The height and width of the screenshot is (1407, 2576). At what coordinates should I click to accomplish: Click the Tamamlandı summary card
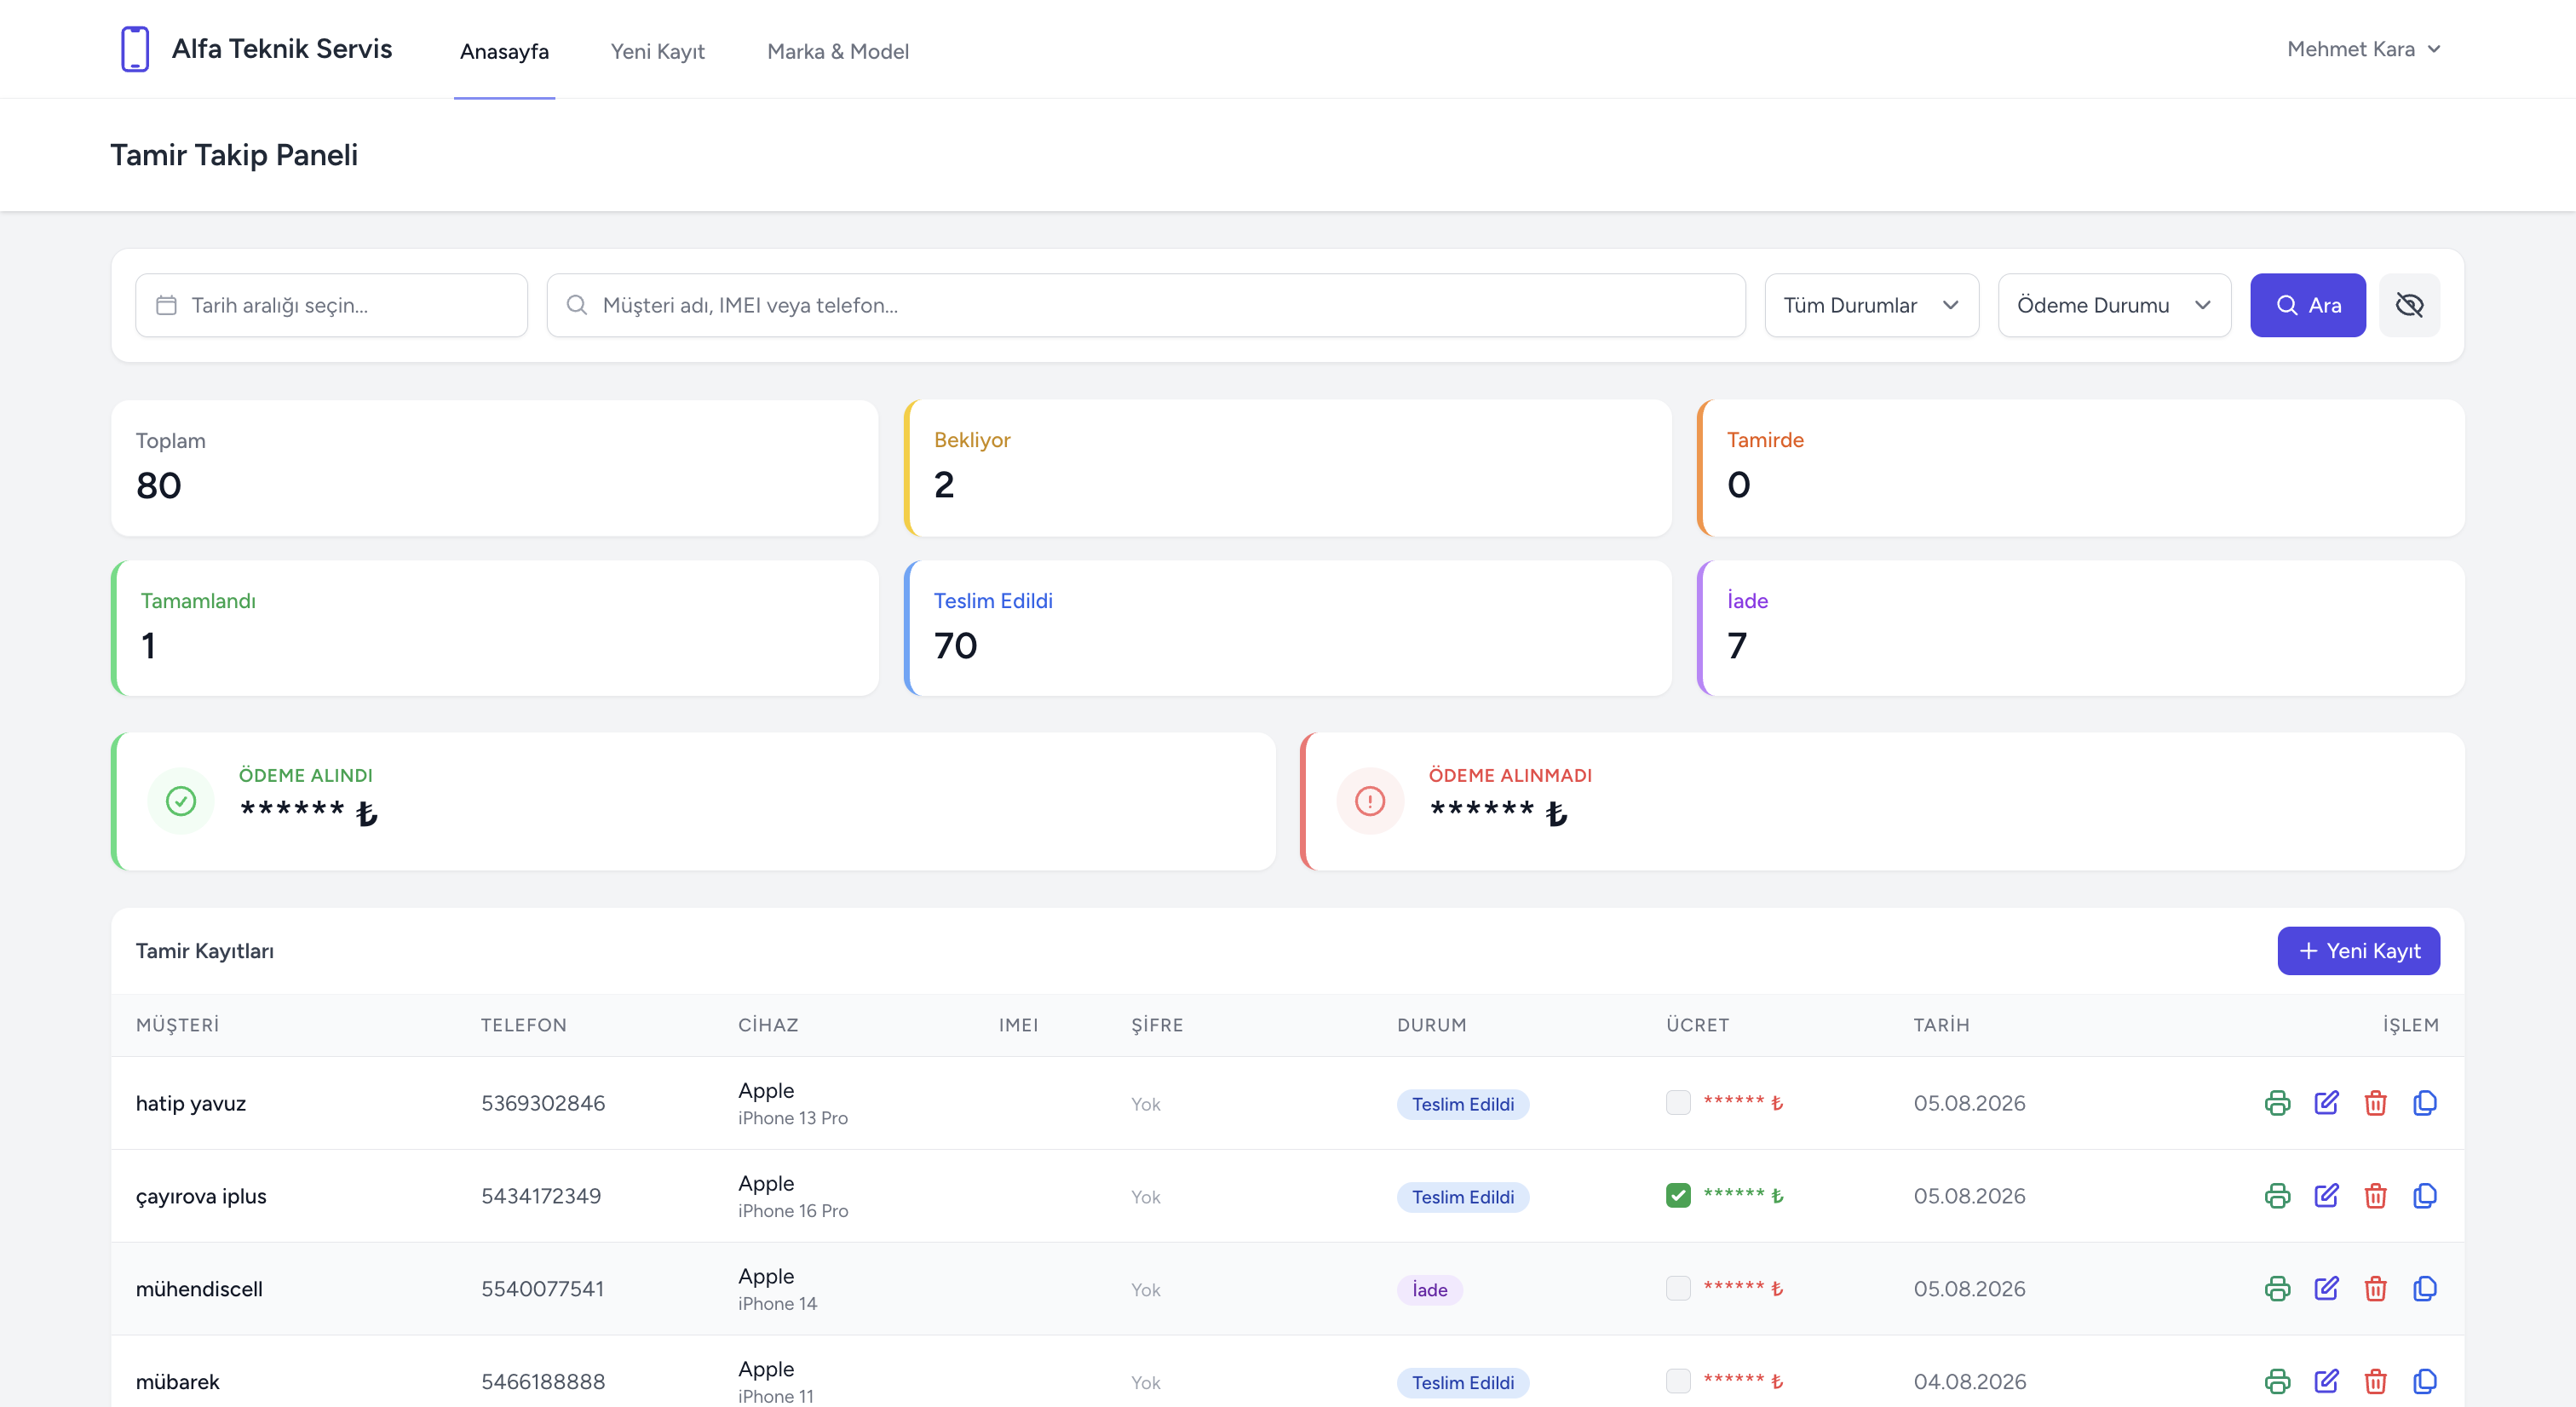(495, 628)
